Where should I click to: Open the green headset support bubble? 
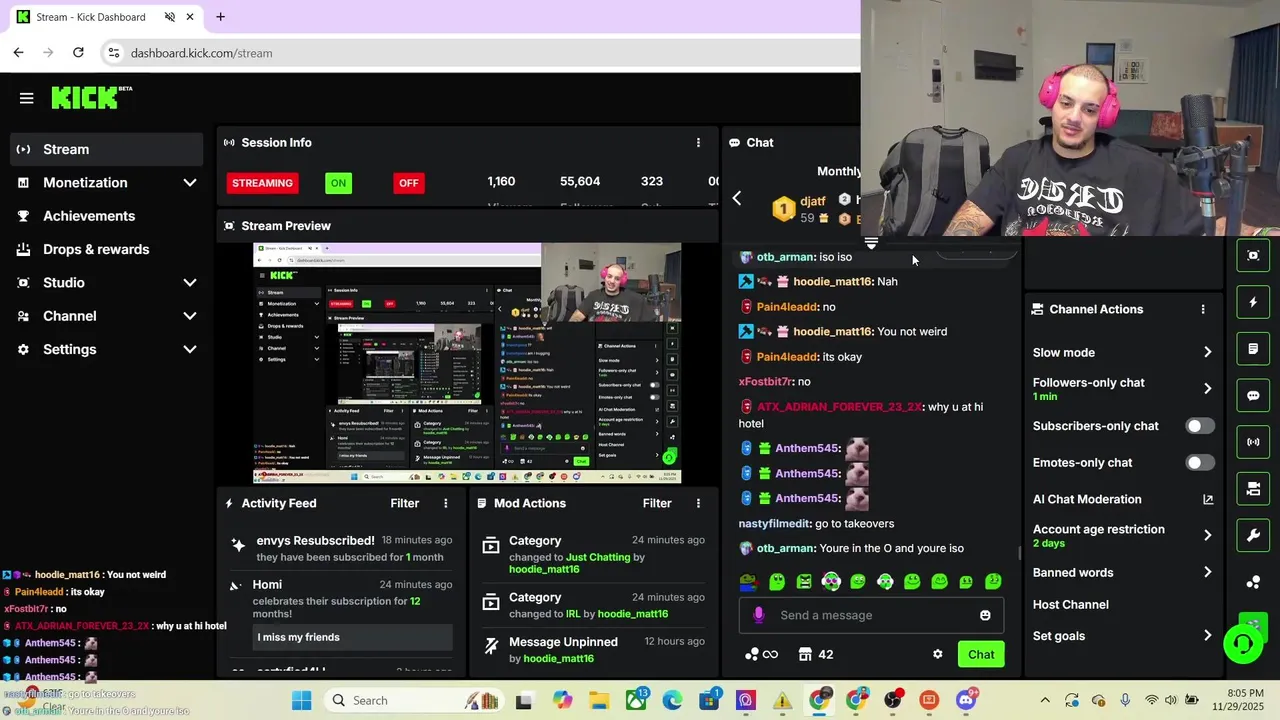pos(1243,643)
